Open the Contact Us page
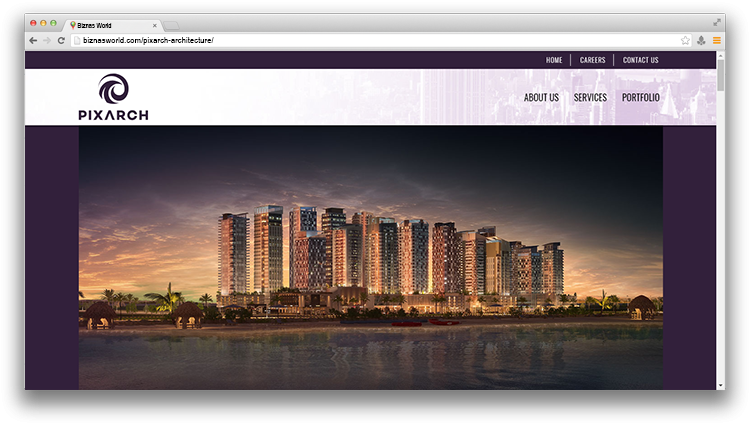This screenshot has height=425, width=750. (x=640, y=60)
